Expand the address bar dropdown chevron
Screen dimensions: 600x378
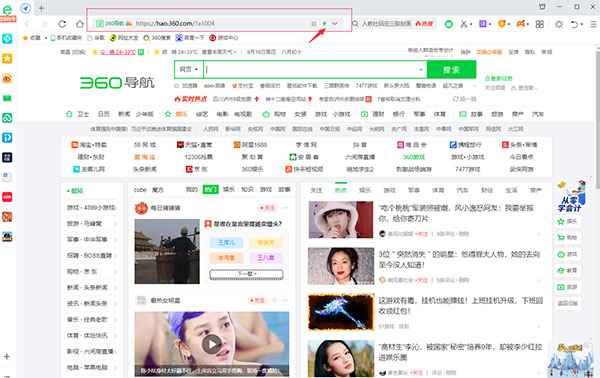click(x=335, y=24)
